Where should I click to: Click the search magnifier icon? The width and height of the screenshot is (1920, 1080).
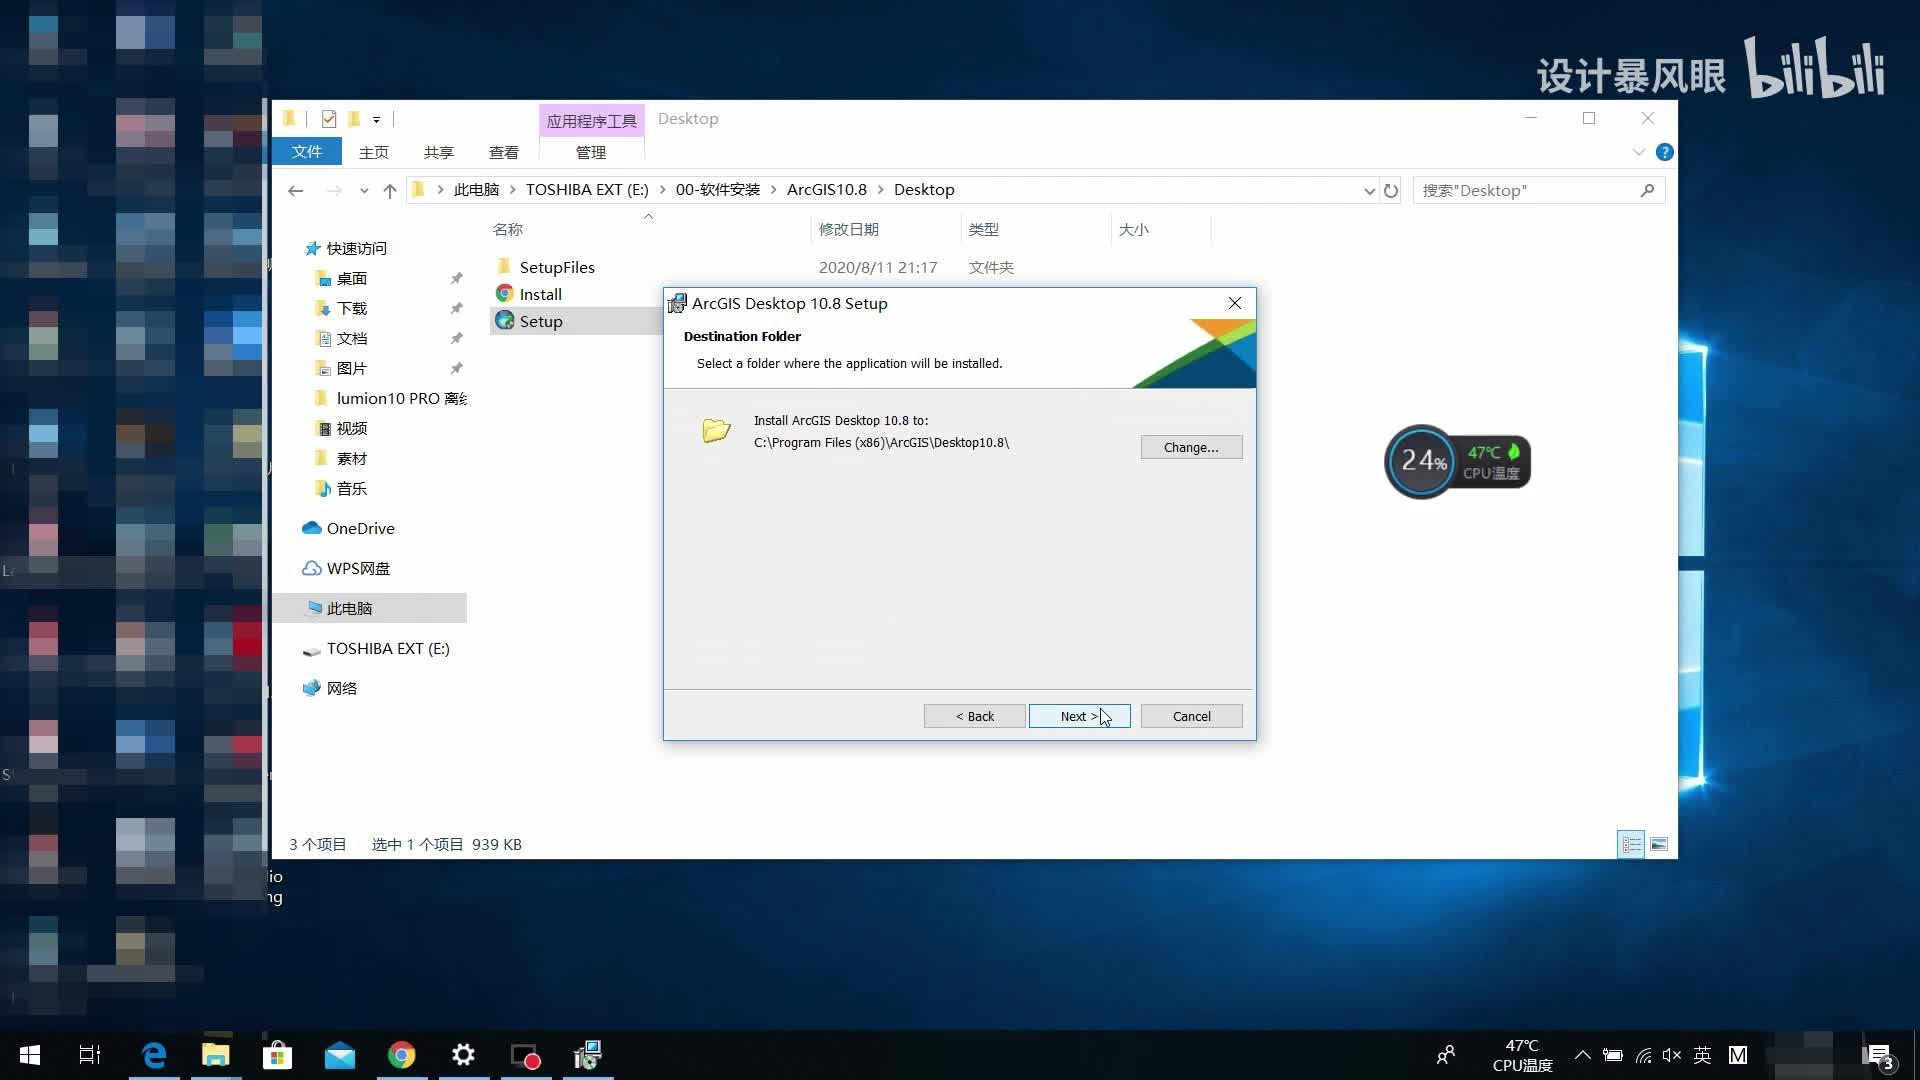pyautogui.click(x=1647, y=190)
